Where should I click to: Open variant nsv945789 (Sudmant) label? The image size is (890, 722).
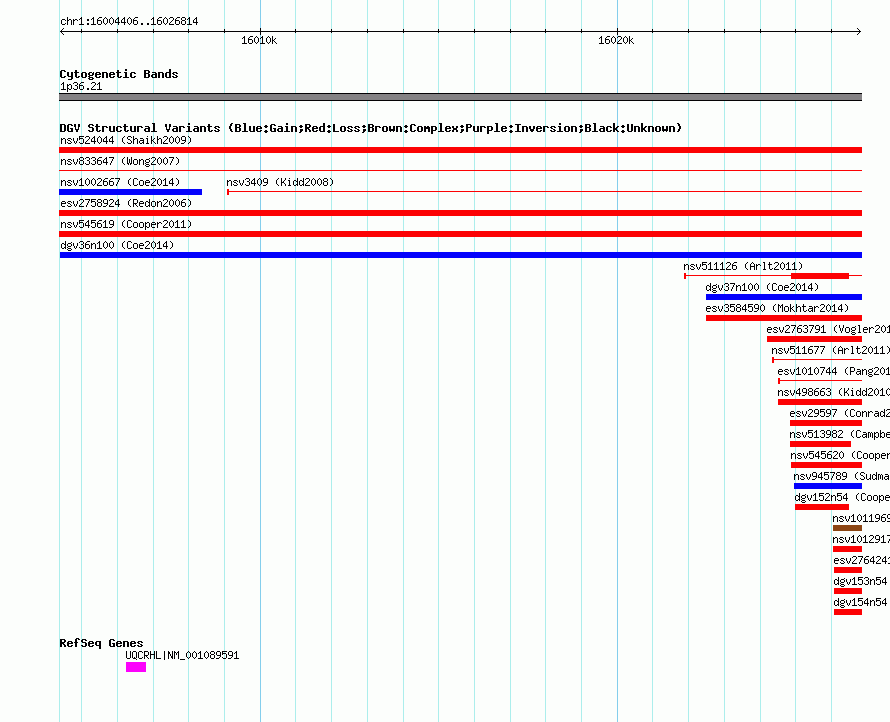(x=841, y=476)
